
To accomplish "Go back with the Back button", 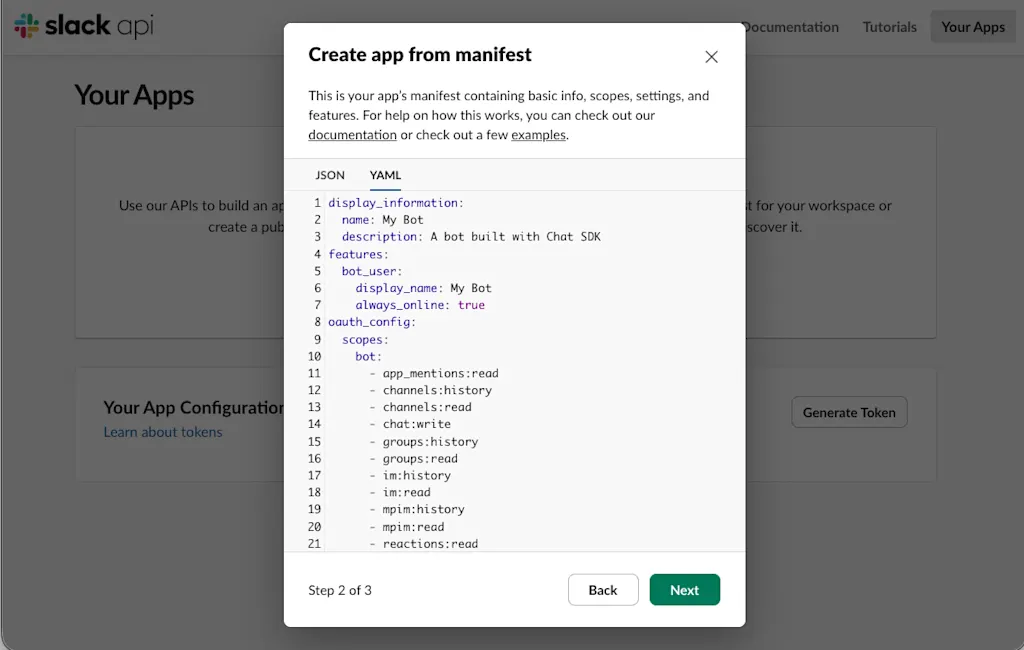I will click(x=603, y=590).
